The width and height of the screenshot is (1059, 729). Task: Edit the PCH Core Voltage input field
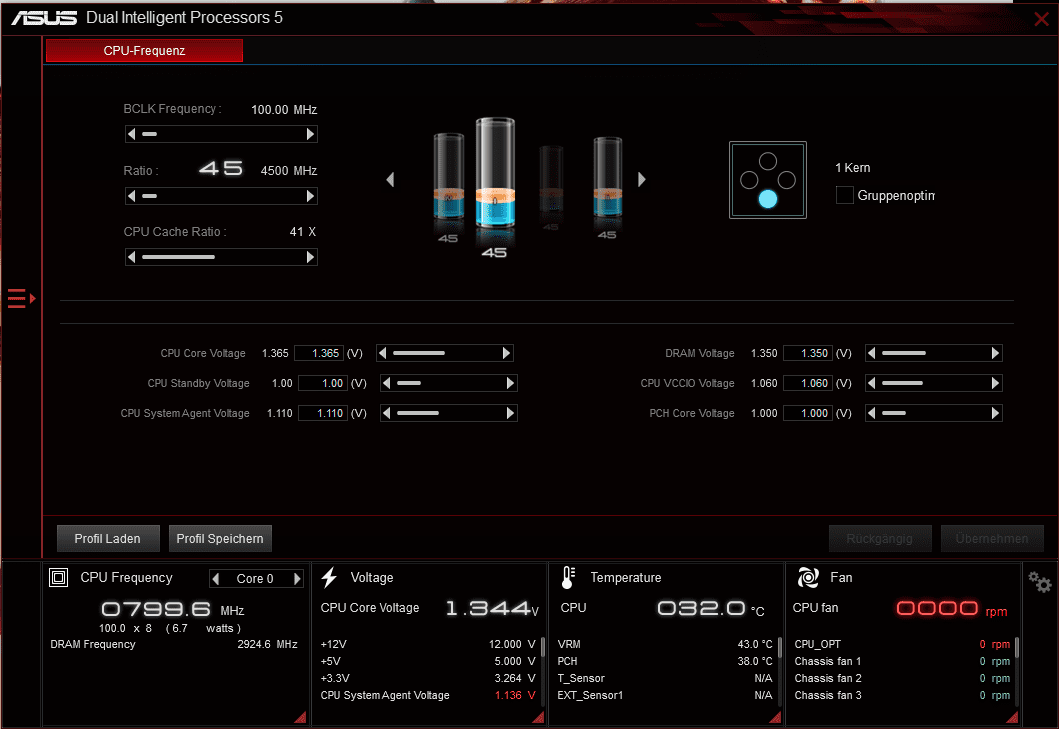(x=808, y=413)
